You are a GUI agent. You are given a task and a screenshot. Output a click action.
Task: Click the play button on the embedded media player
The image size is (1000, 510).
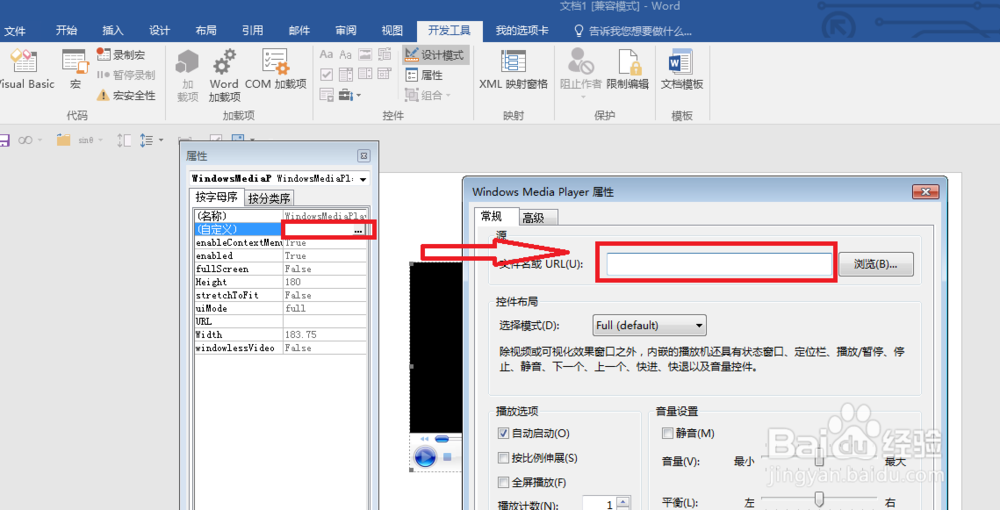coord(425,457)
